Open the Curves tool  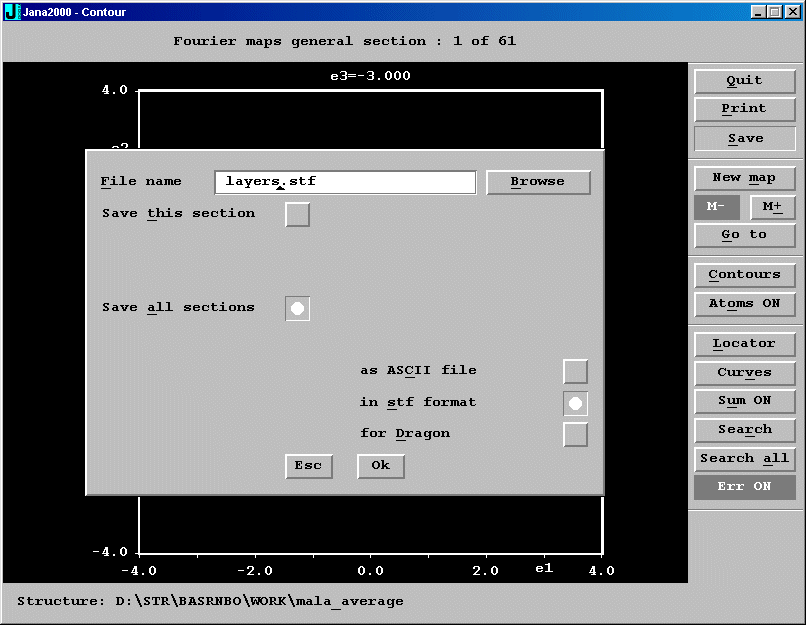(744, 373)
